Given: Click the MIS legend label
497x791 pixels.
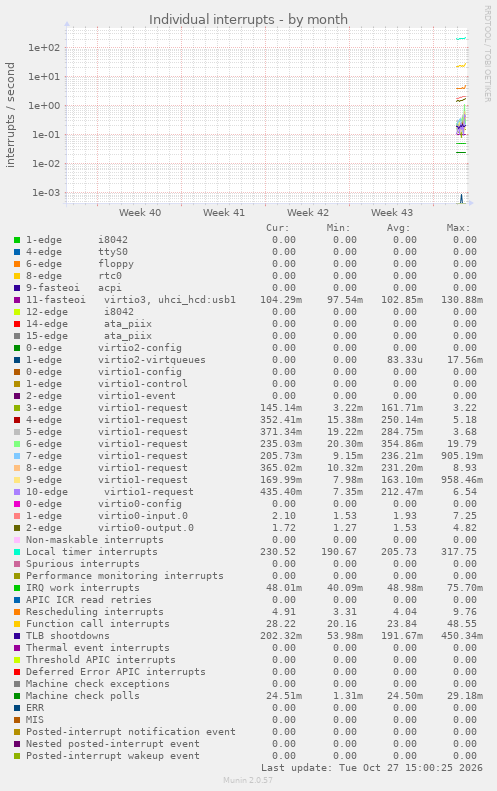Looking at the screenshot, I should tap(35, 720).
